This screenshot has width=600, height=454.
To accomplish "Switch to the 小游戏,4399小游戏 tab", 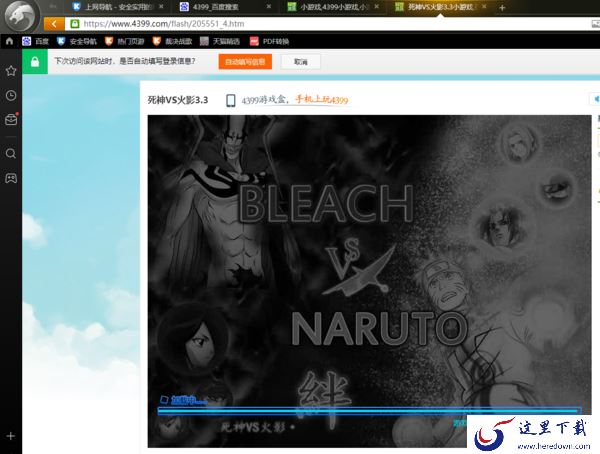I will (x=333, y=7).
